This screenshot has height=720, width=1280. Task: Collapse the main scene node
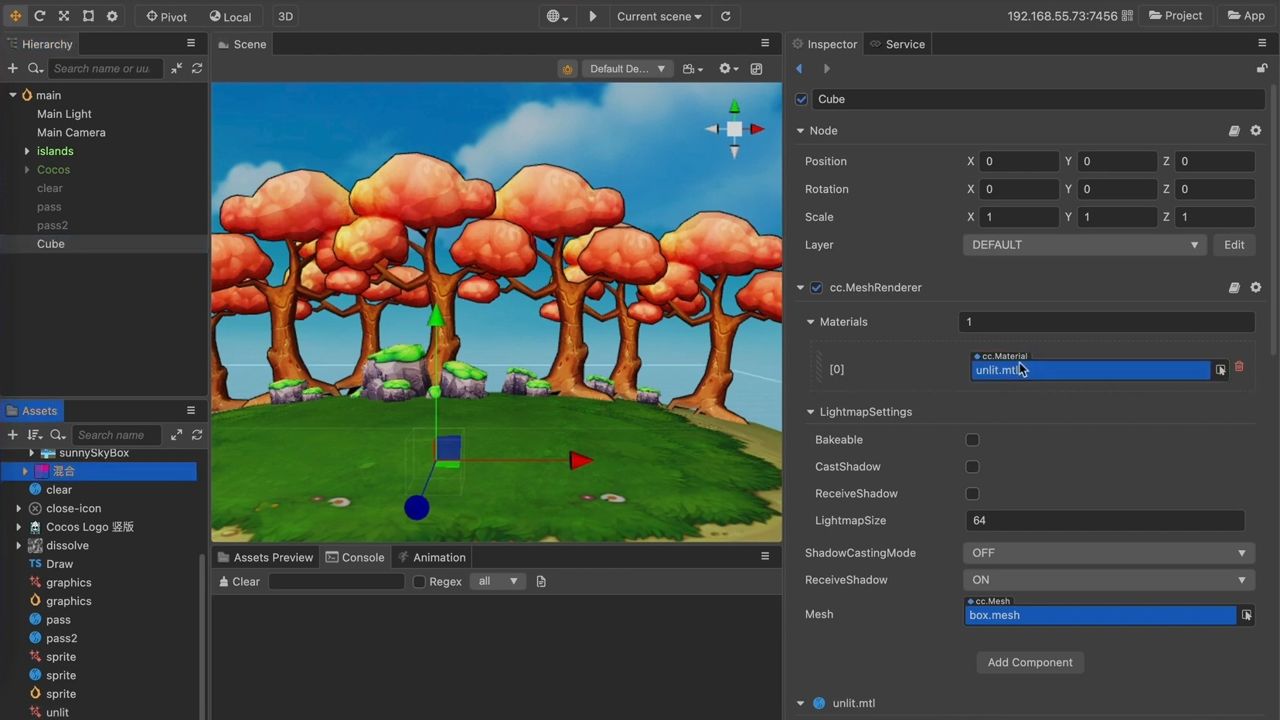12,95
